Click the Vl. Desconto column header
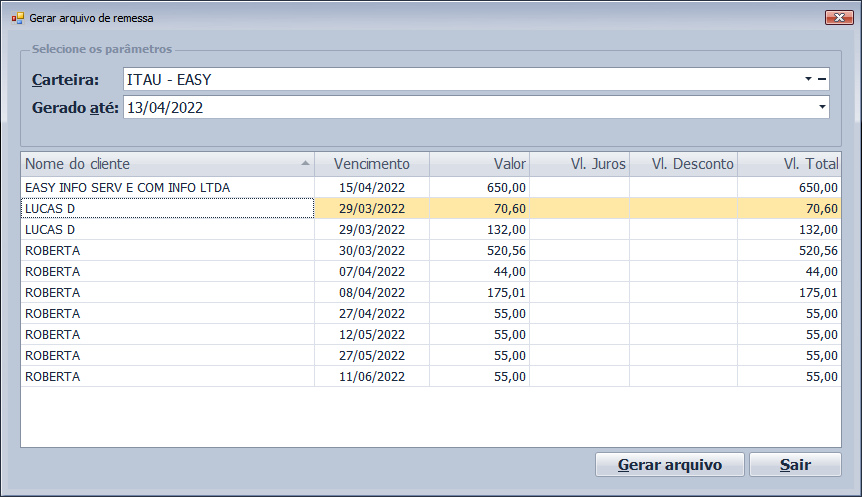 click(x=683, y=164)
